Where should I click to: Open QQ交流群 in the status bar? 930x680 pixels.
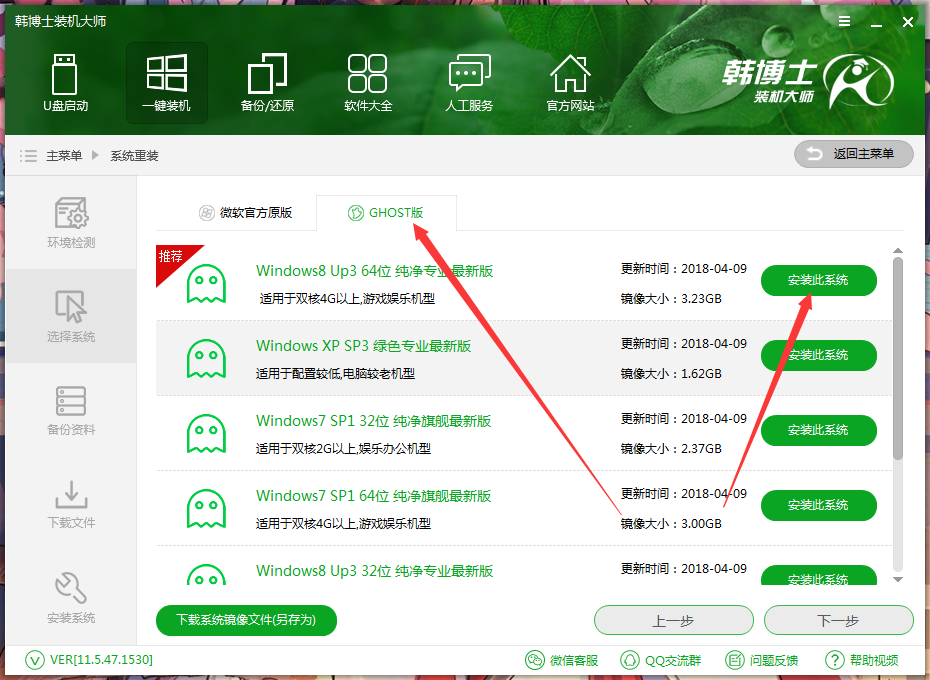660,660
